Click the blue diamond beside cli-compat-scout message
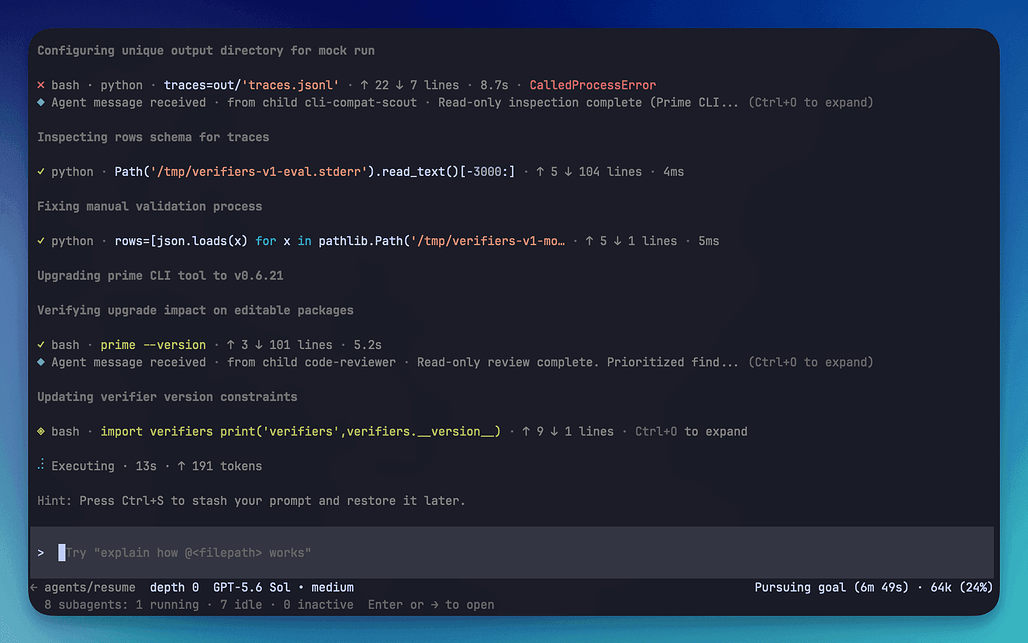The width and height of the screenshot is (1028, 643). point(41,102)
